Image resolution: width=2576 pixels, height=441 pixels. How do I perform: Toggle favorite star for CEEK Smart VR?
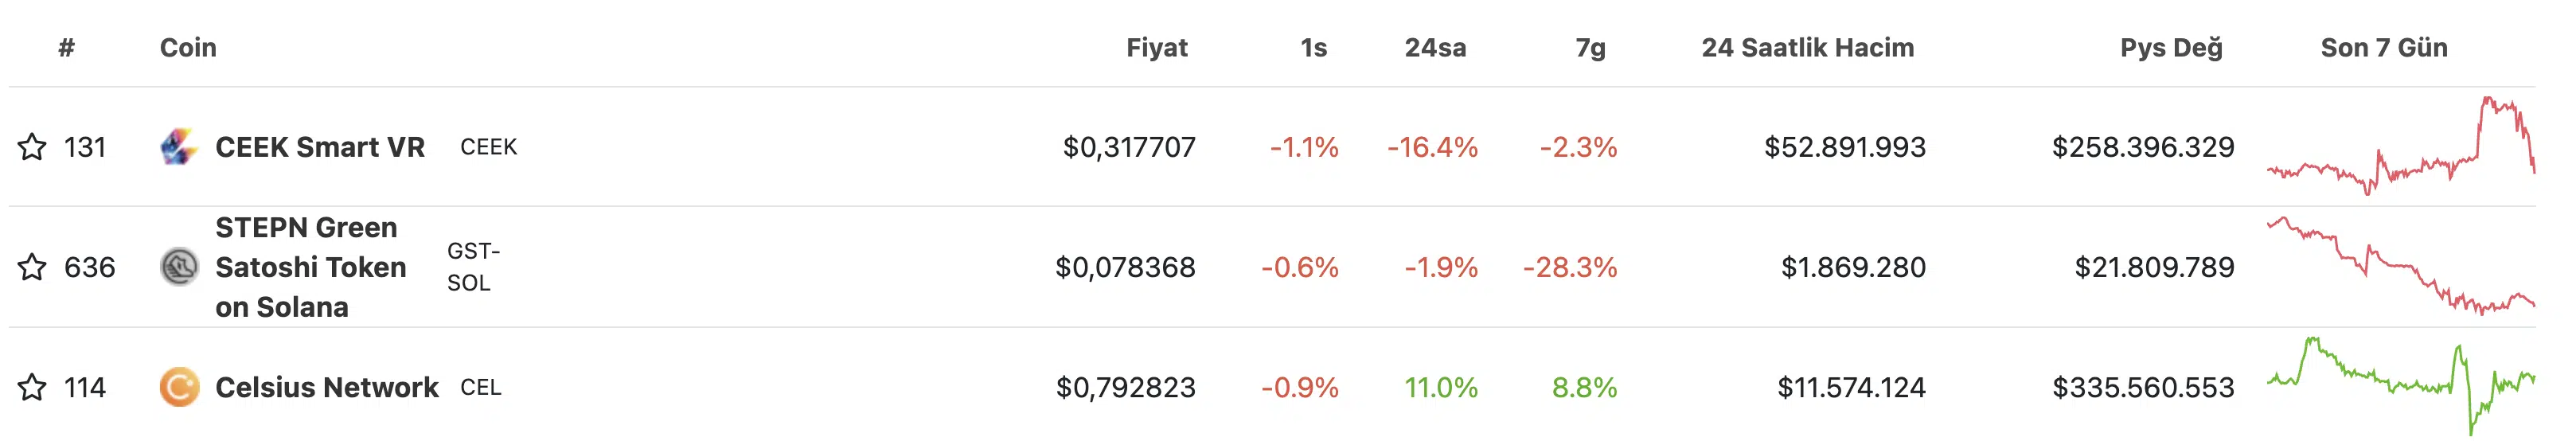[32, 147]
